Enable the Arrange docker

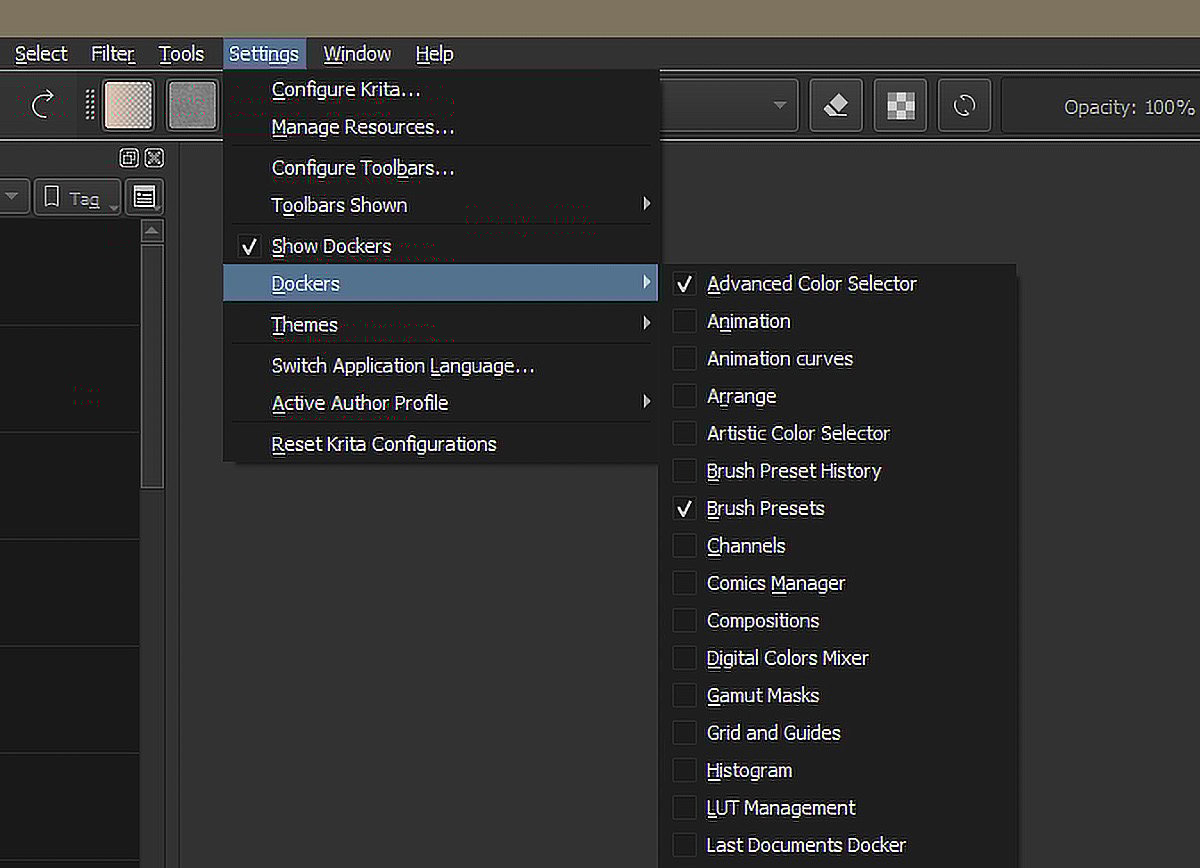click(838, 396)
